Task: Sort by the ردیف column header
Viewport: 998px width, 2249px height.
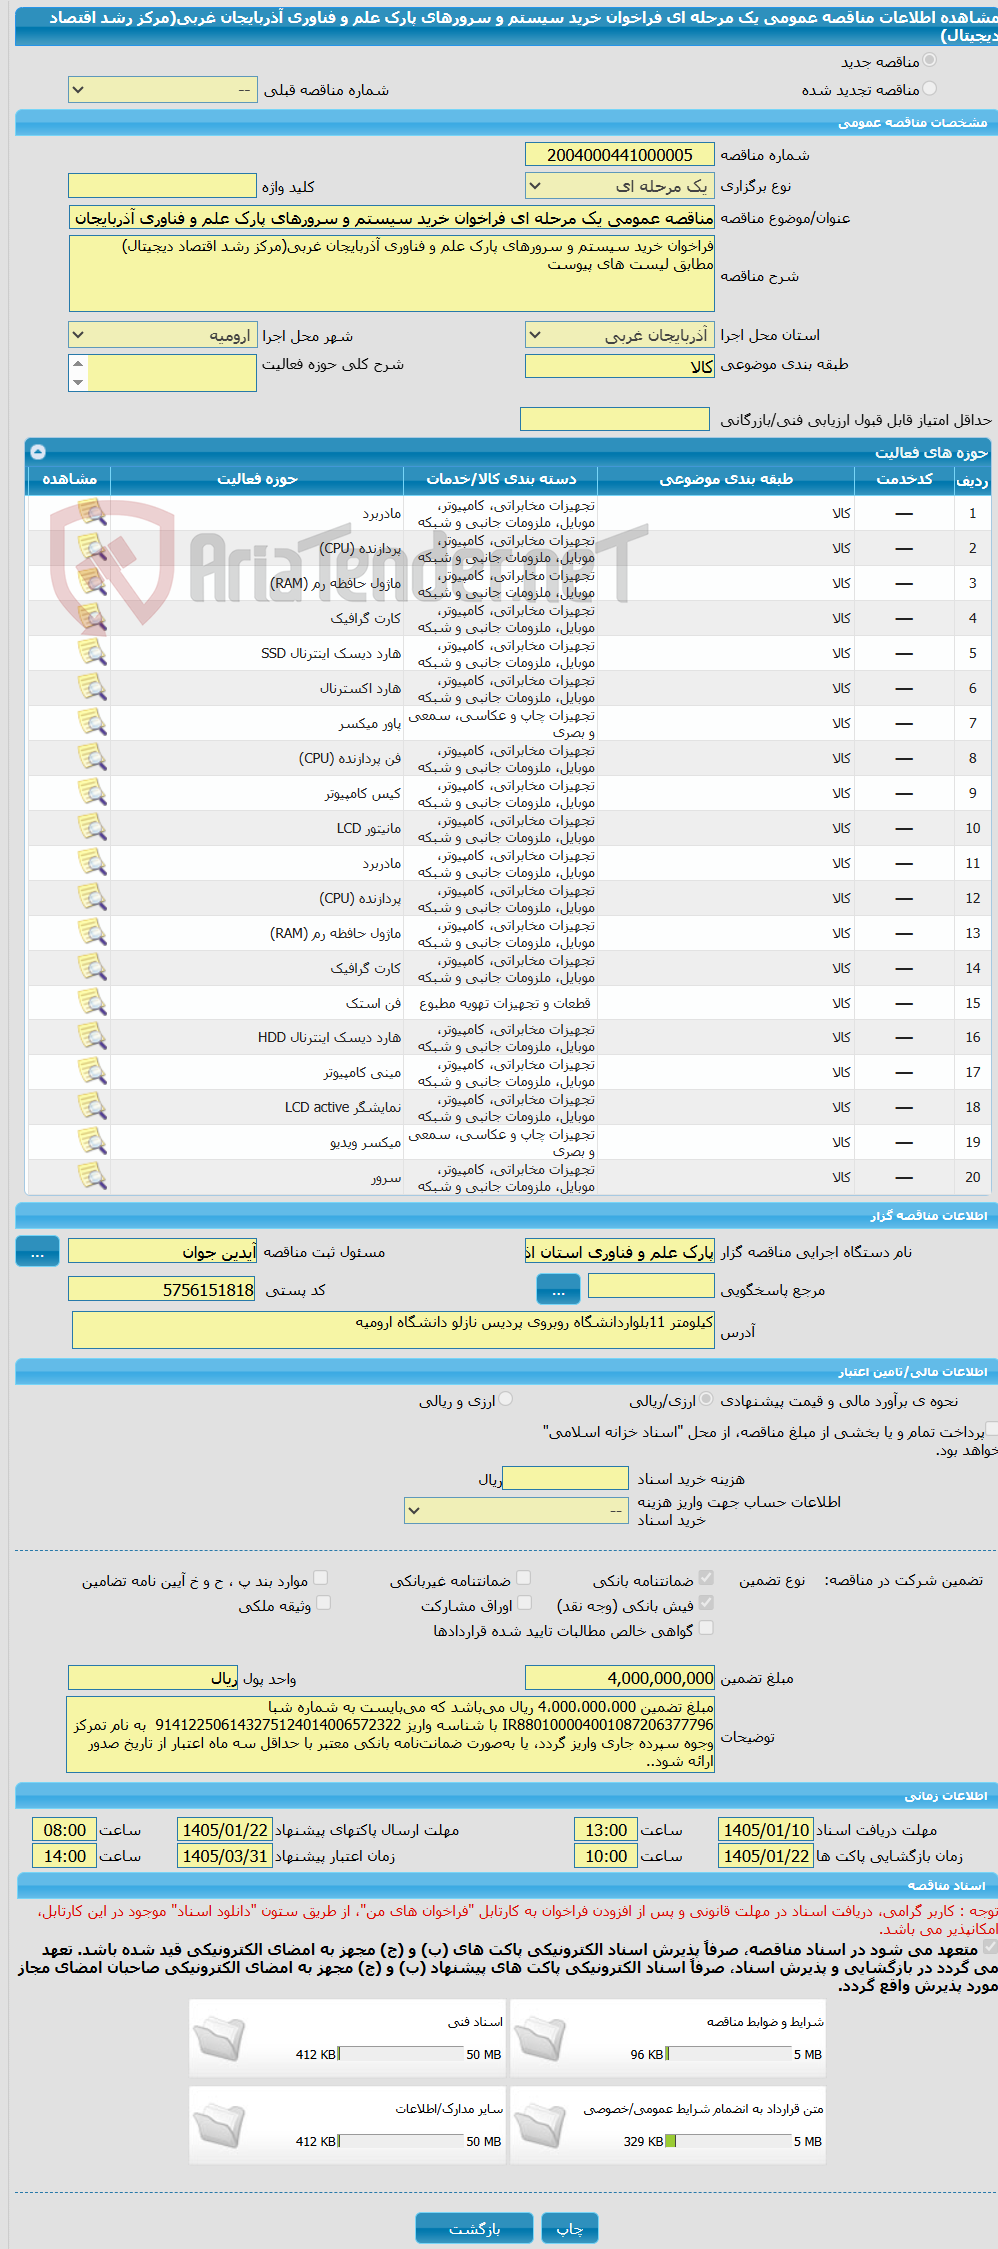Action: coord(972,479)
